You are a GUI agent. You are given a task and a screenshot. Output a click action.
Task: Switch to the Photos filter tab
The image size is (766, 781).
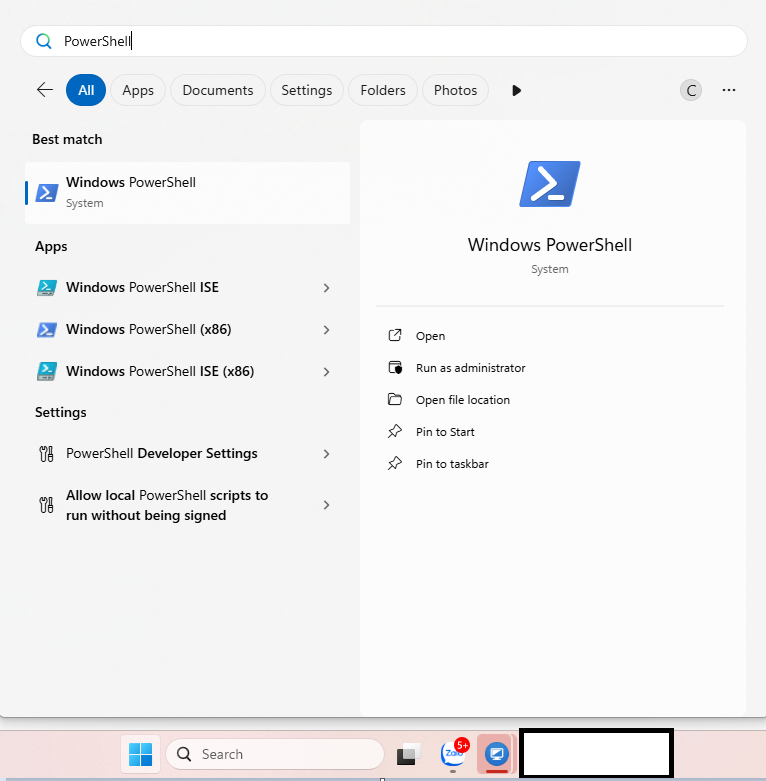455,90
